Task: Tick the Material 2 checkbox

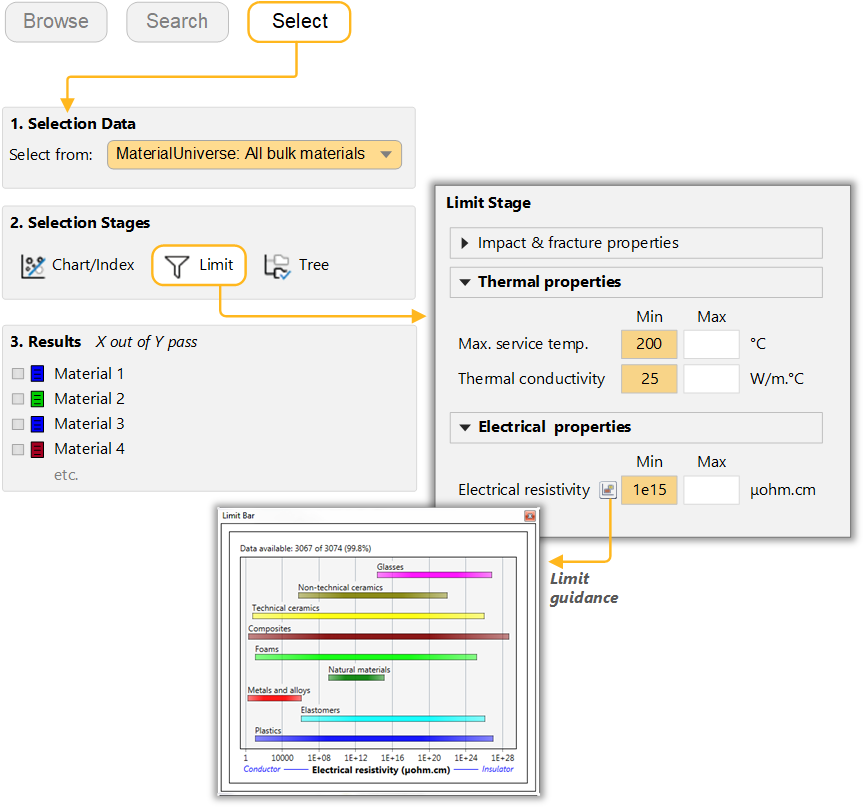Action: pos(18,399)
